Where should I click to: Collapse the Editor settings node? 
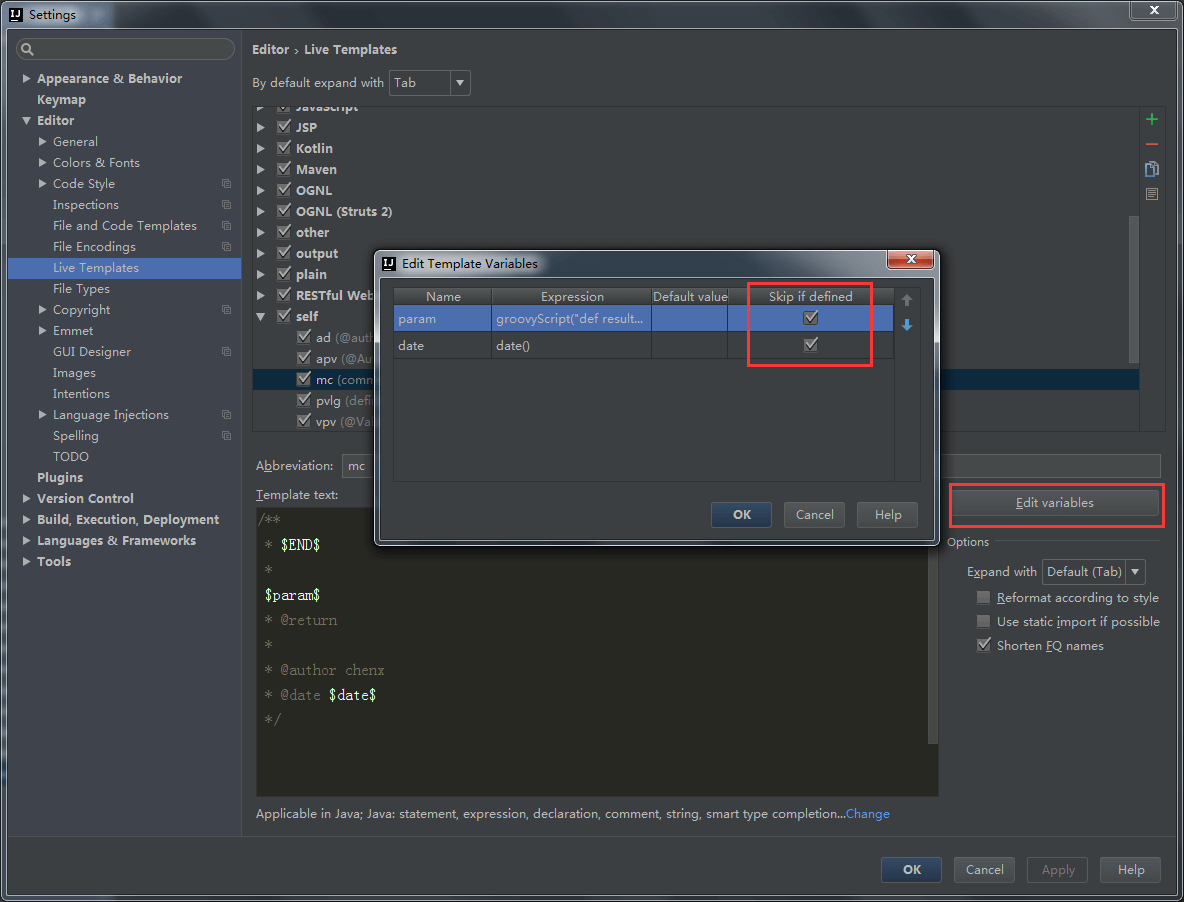pos(26,121)
